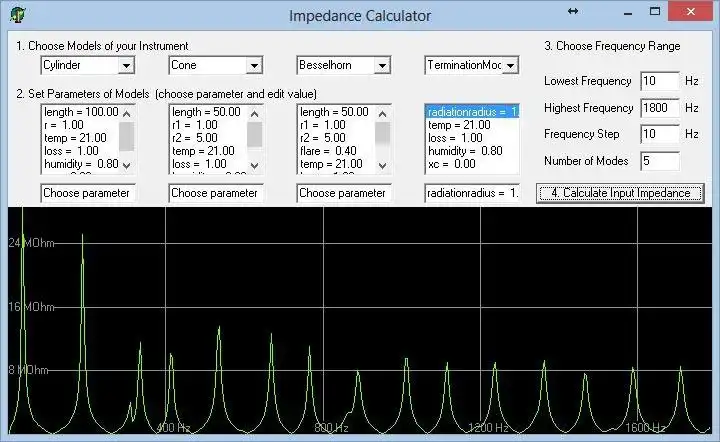Click 'Calculate Input Impedance' button
The height and width of the screenshot is (442, 720).
(x=620, y=193)
